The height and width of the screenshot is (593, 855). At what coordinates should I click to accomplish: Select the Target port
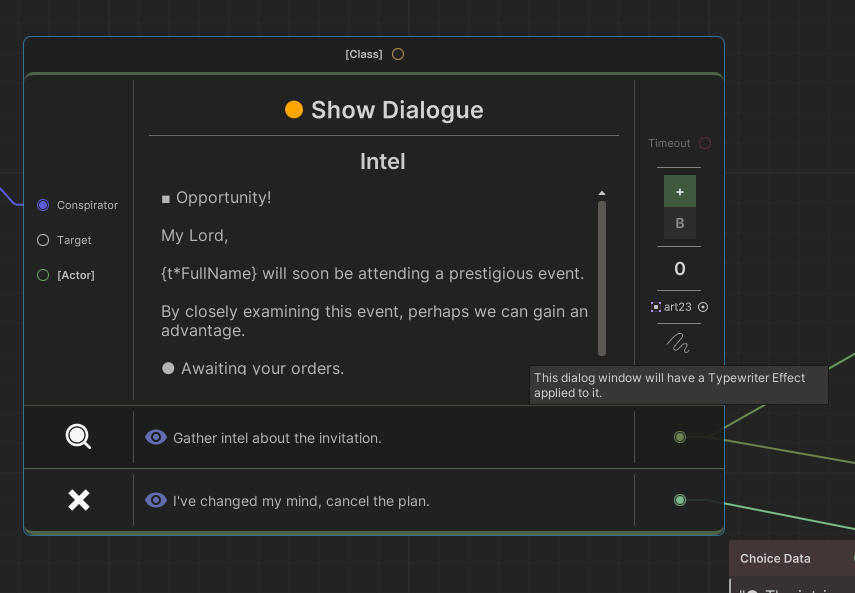tap(43, 240)
